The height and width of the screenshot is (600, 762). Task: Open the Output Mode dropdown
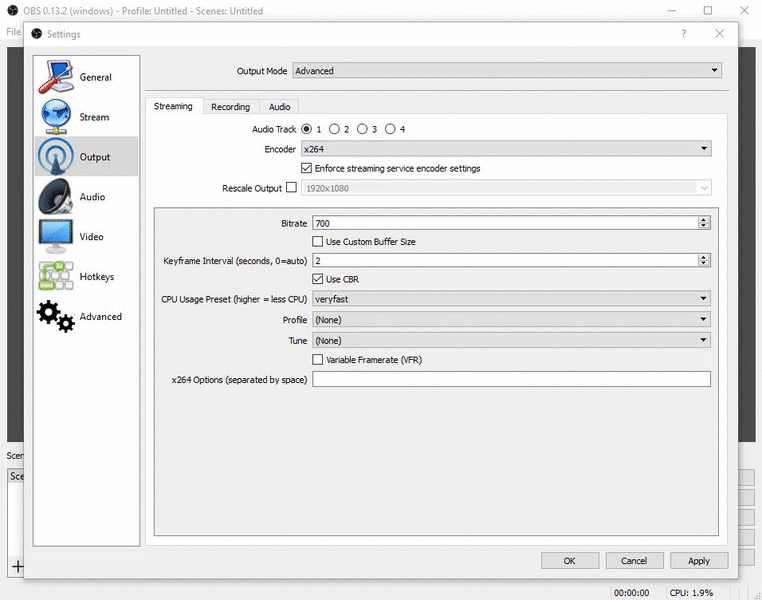(507, 70)
